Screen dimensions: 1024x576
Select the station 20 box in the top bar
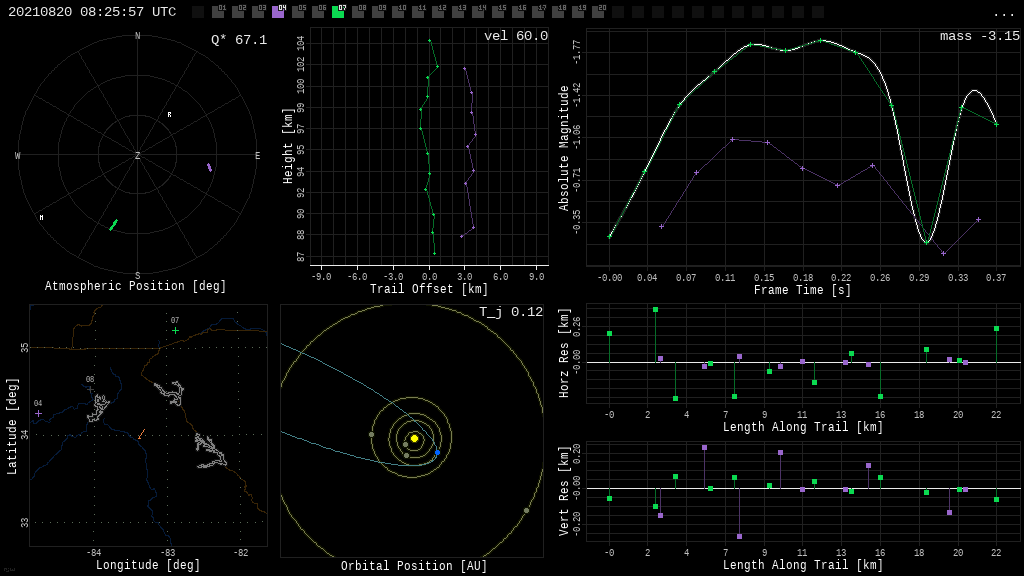point(598,12)
